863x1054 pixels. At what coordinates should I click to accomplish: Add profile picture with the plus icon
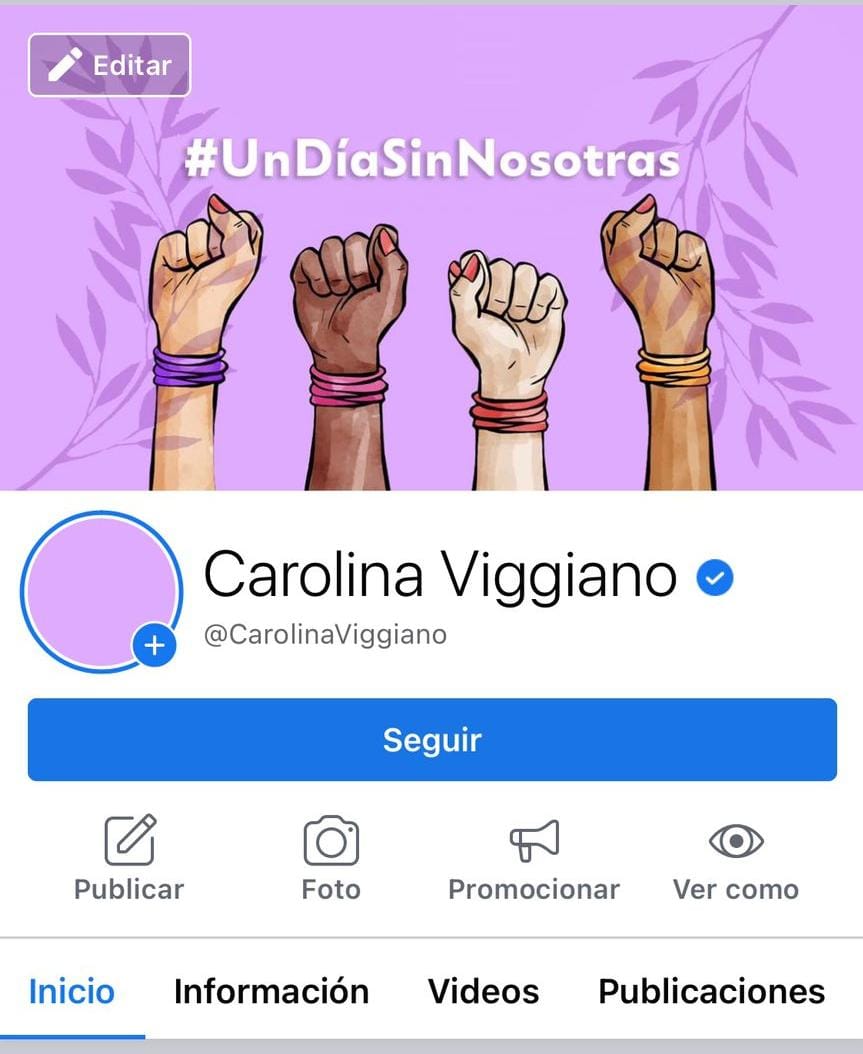[x=155, y=645]
